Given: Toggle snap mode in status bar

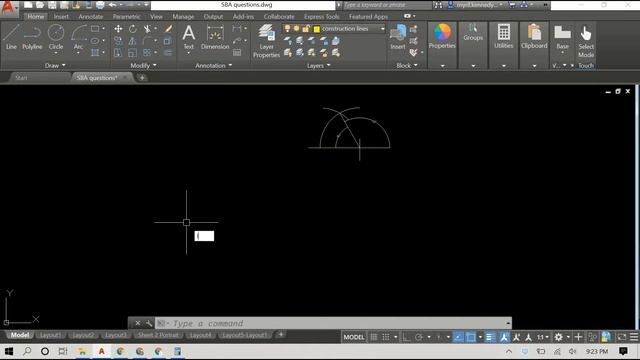Looking at the screenshot, I should point(386,337).
